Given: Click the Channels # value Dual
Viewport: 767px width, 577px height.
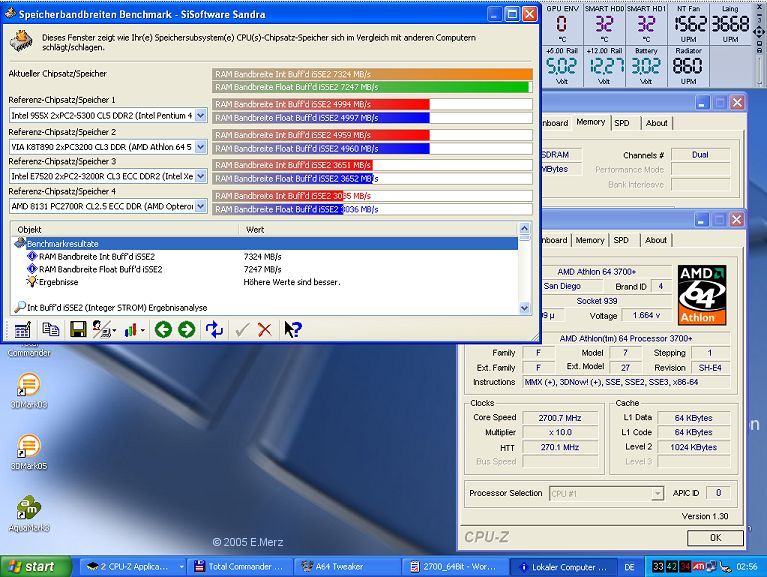Looking at the screenshot, I should [700, 155].
